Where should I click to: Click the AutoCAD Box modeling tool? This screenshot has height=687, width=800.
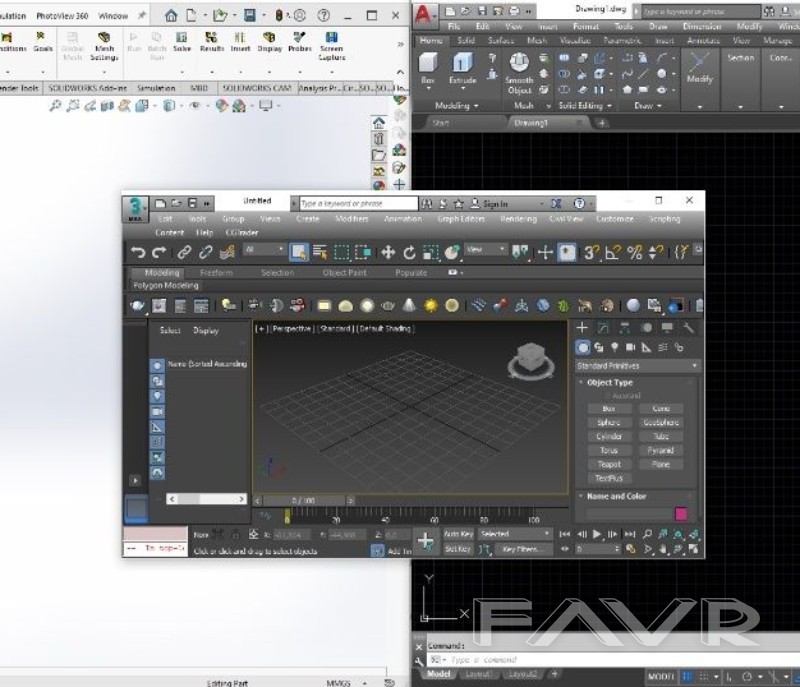(428, 66)
